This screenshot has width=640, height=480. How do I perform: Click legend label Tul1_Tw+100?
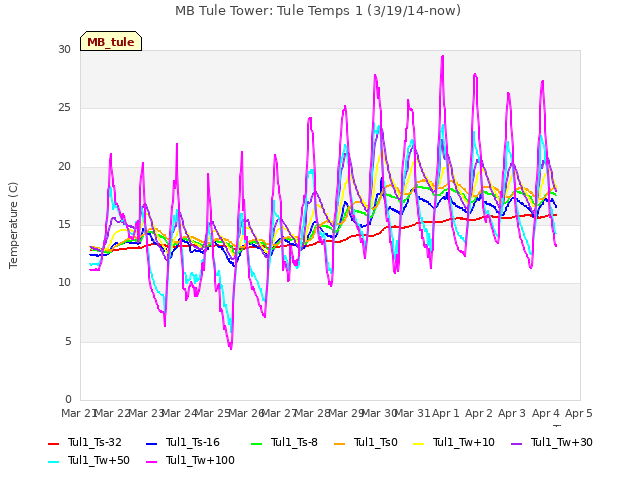point(200,460)
